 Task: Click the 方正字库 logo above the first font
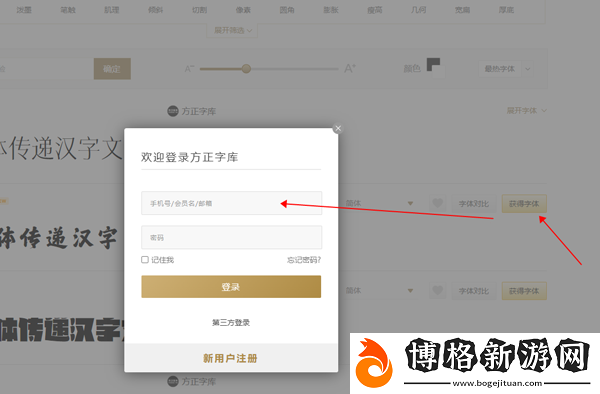[x=192, y=111]
